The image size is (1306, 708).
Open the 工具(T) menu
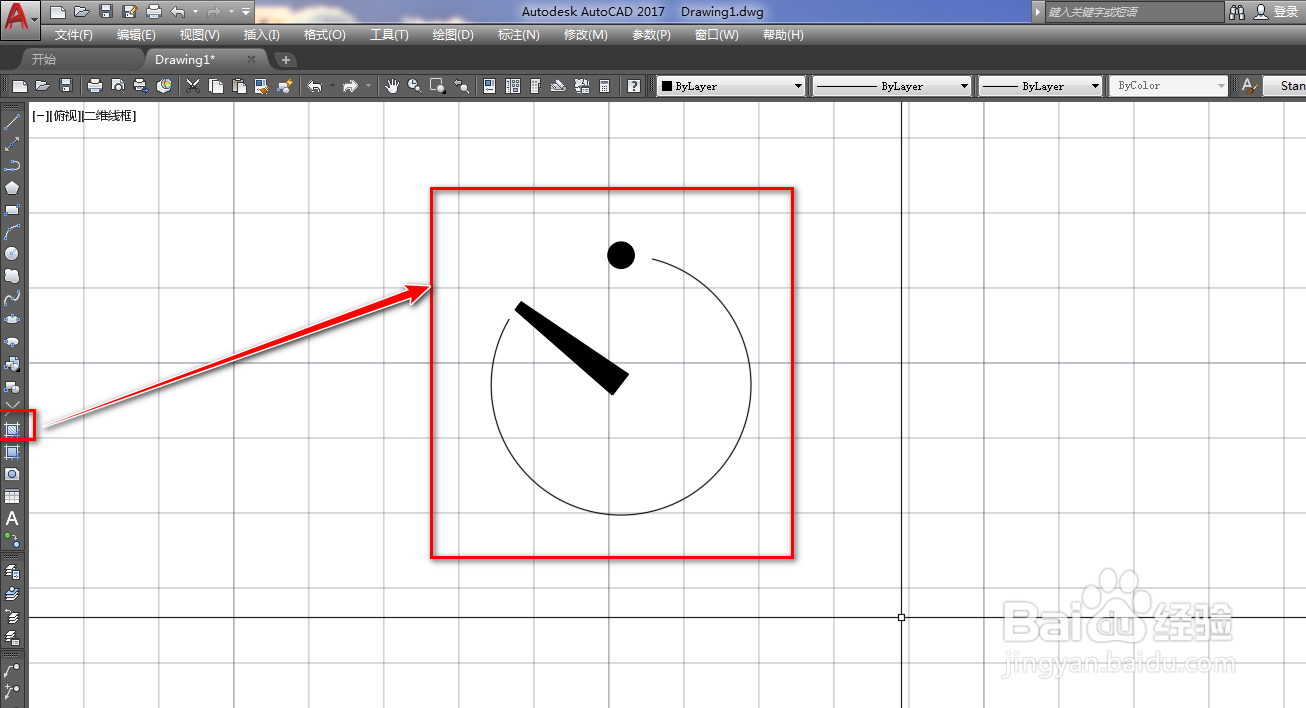(x=389, y=35)
